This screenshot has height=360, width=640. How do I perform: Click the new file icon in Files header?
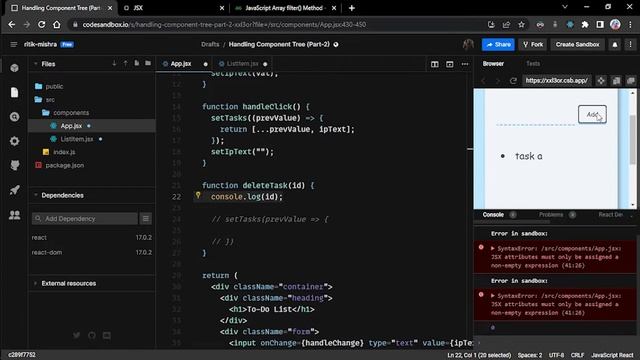(136, 63)
